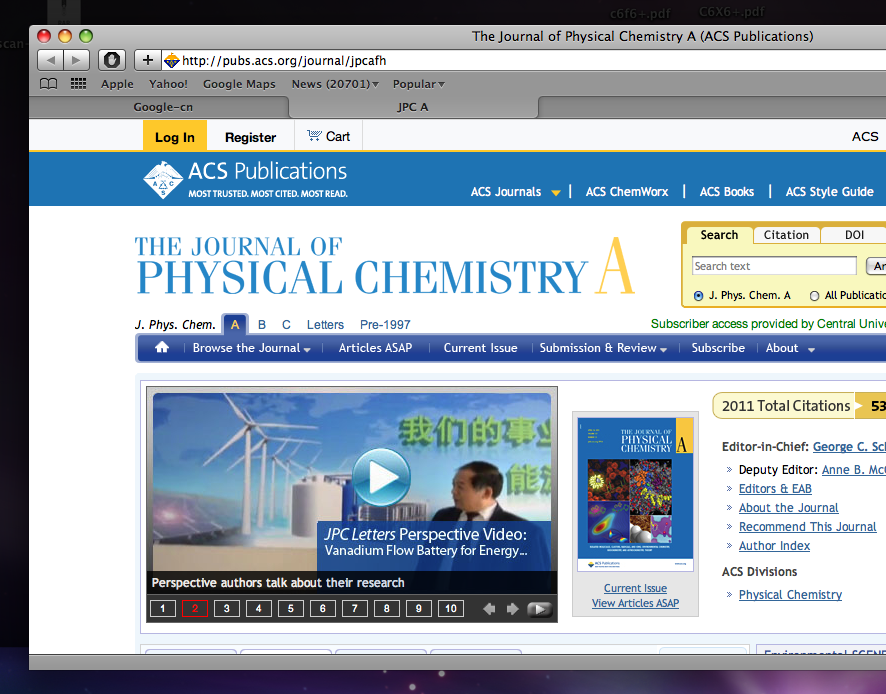This screenshot has width=886, height=694.
Task: Select J. Phys. Chem. A radio button
Action: point(699,296)
